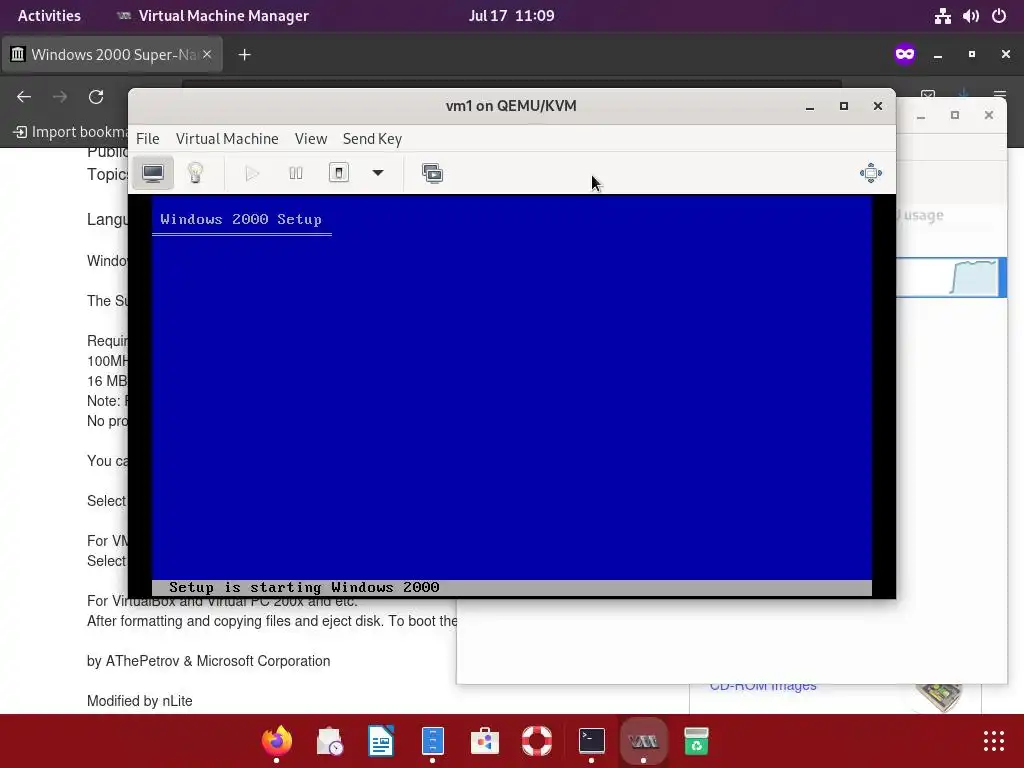Open the View menu
The width and height of the screenshot is (1024, 768).
tap(310, 138)
